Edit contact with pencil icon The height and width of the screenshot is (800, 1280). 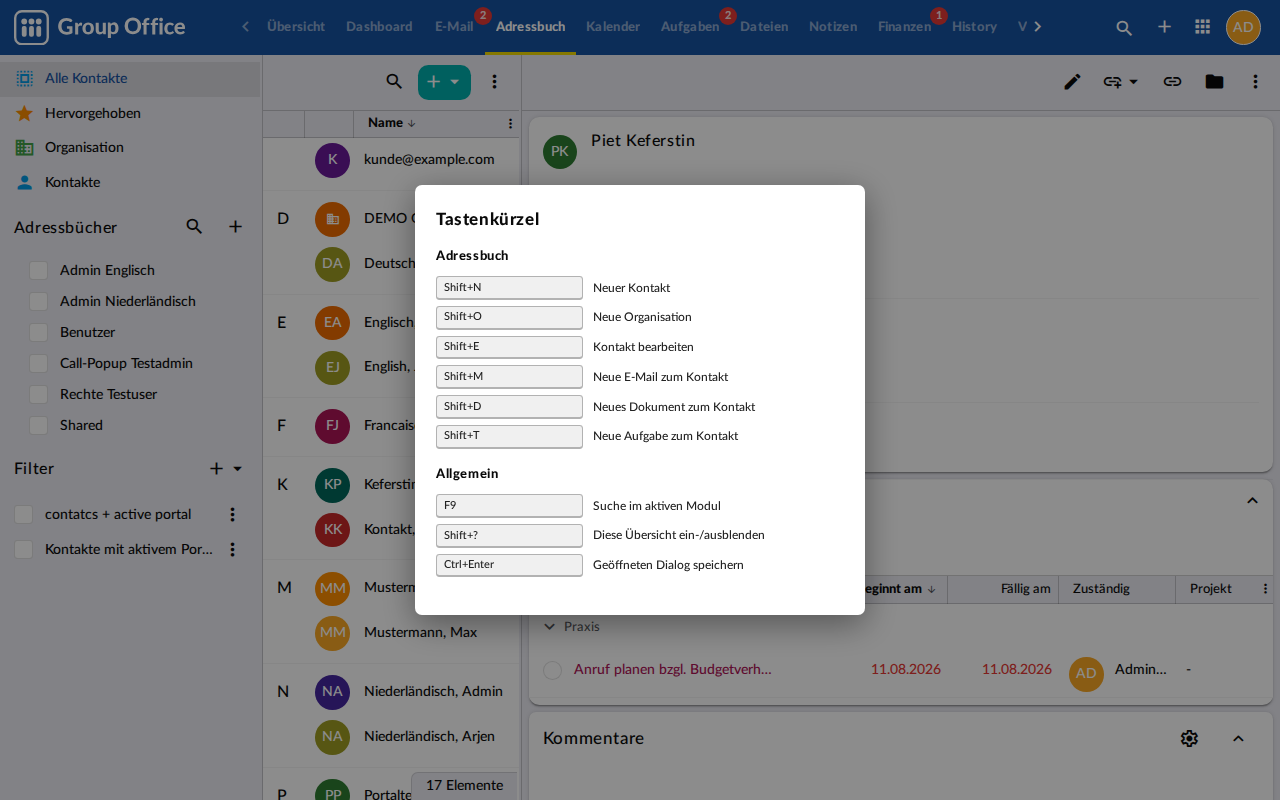pos(1072,82)
